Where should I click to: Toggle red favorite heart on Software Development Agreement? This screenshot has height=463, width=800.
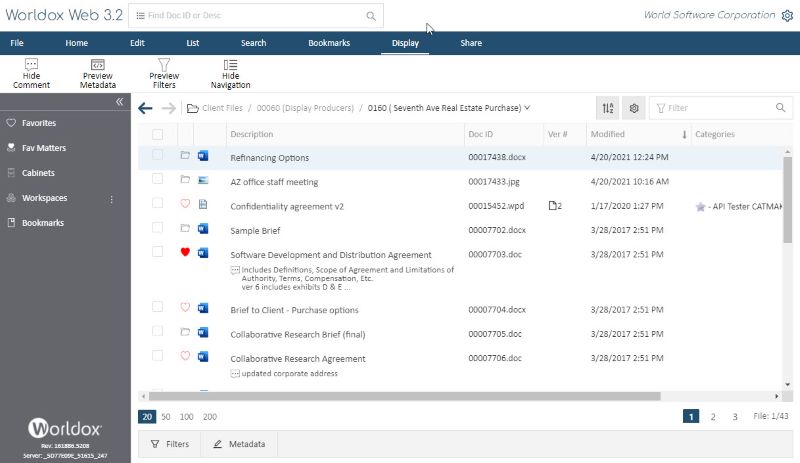click(185, 252)
